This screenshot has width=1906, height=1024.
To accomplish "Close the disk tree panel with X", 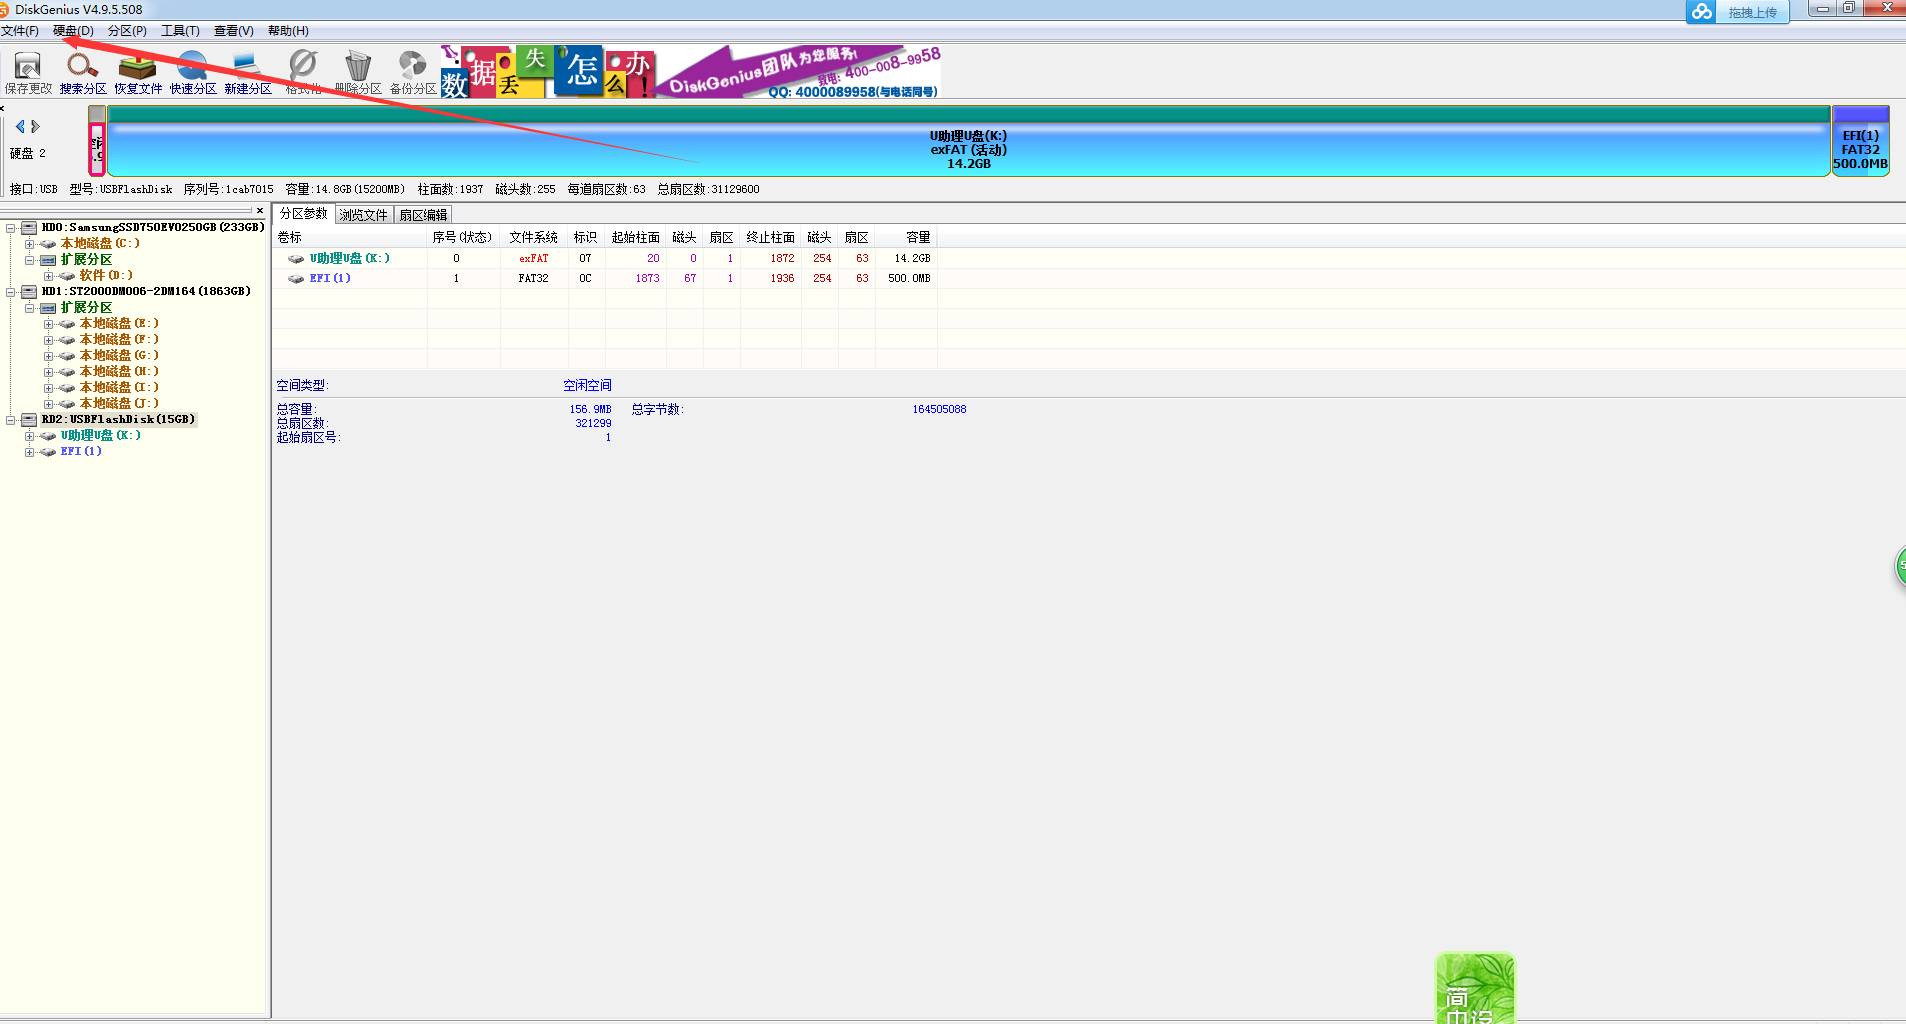I will [260, 210].
